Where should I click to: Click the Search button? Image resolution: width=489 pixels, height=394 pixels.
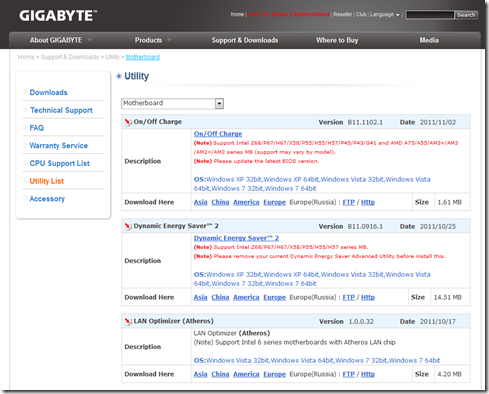466,15
